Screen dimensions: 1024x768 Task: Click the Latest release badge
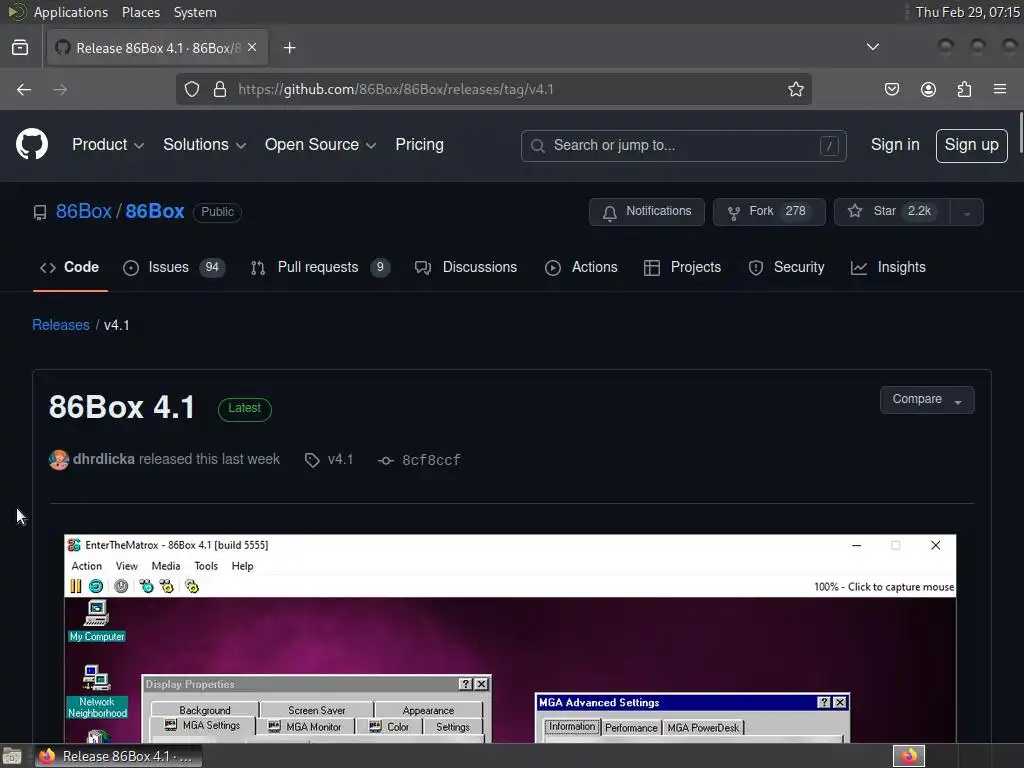pyautogui.click(x=244, y=409)
